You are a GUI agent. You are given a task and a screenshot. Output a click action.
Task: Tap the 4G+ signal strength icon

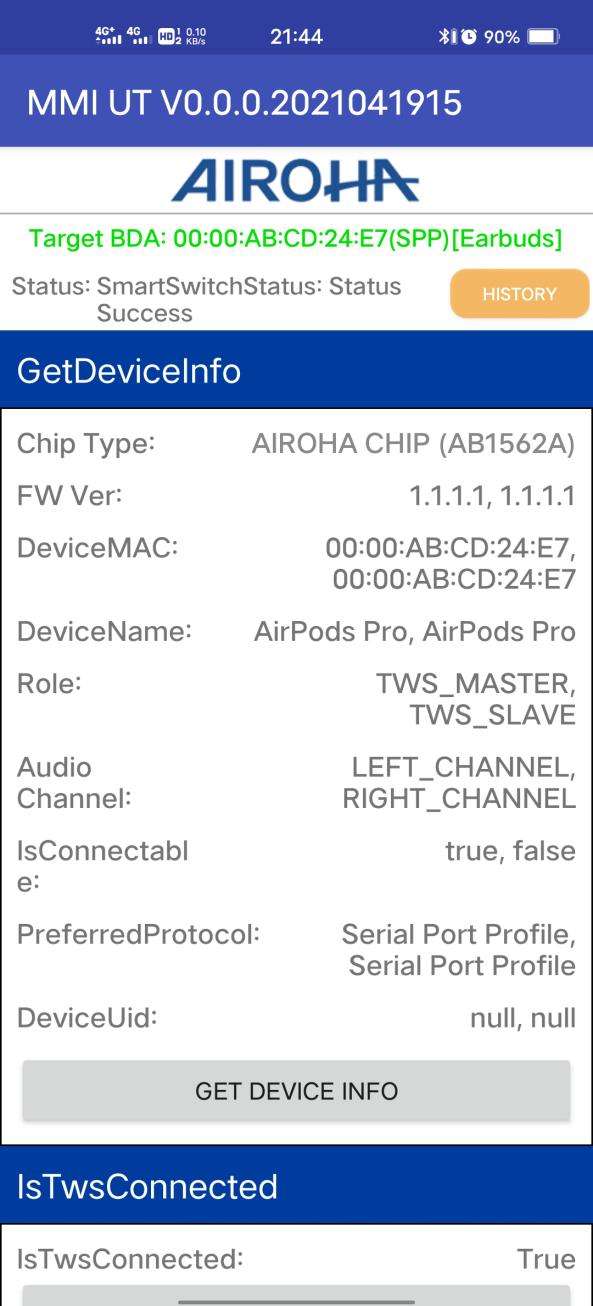(107, 37)
